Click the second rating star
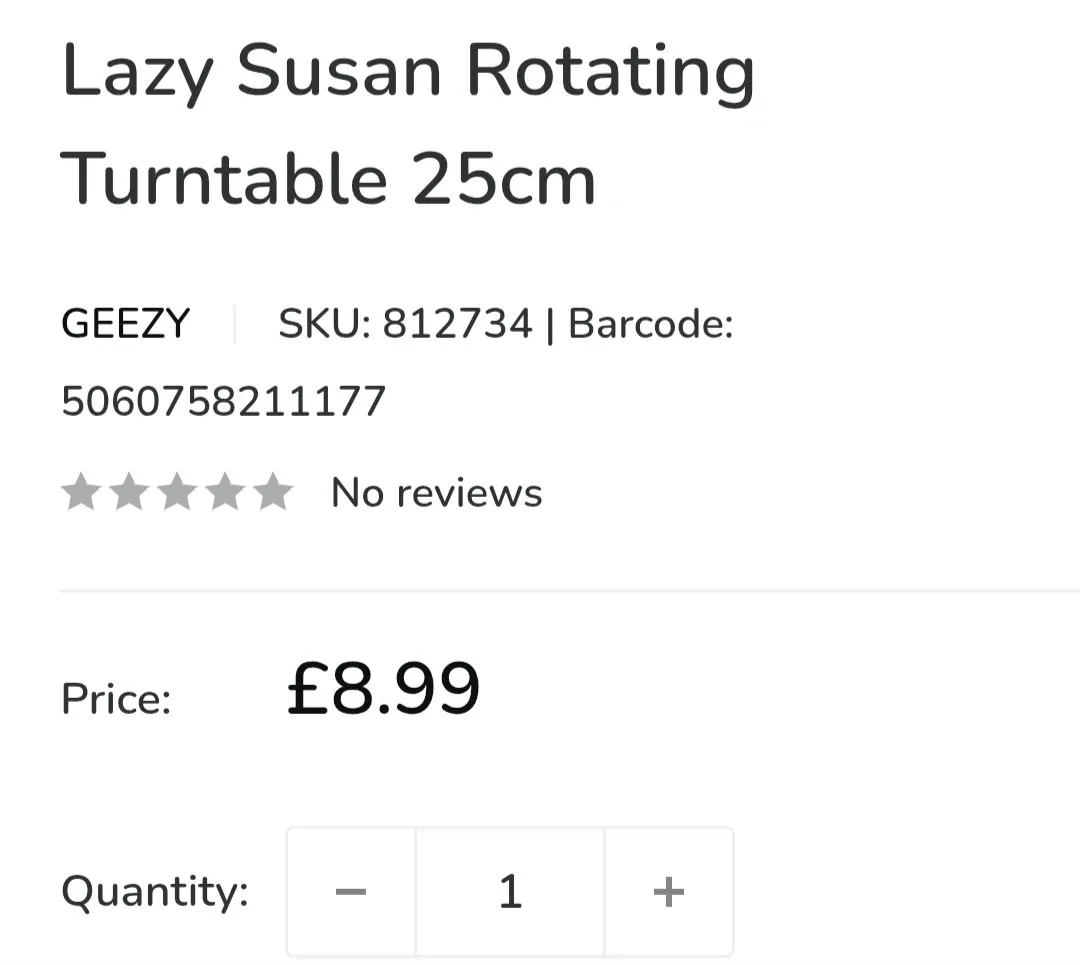Screen dimensions: 1080x965 (x=130, y=491)
